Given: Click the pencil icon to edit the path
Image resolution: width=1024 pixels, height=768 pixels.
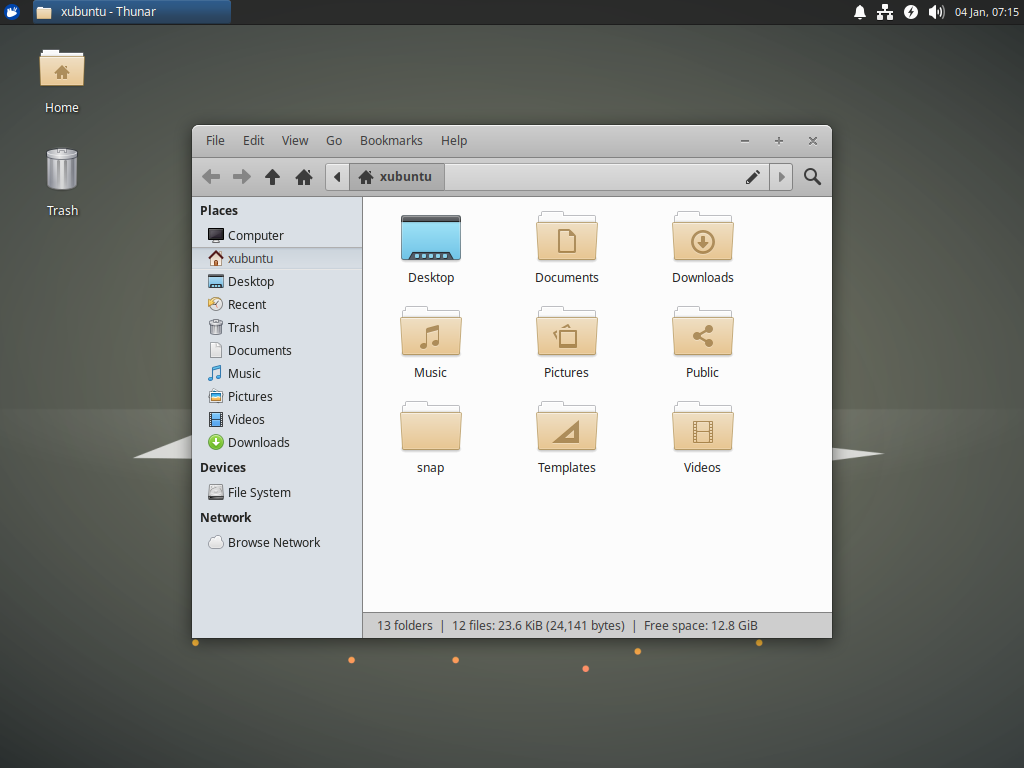Looking at the screenshot, I should point(752,176).
